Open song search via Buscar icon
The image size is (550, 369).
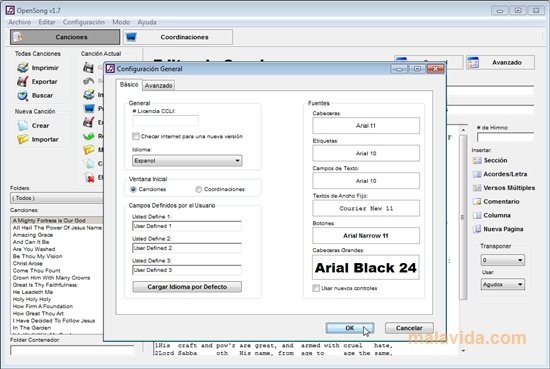(x=23, y=95)
